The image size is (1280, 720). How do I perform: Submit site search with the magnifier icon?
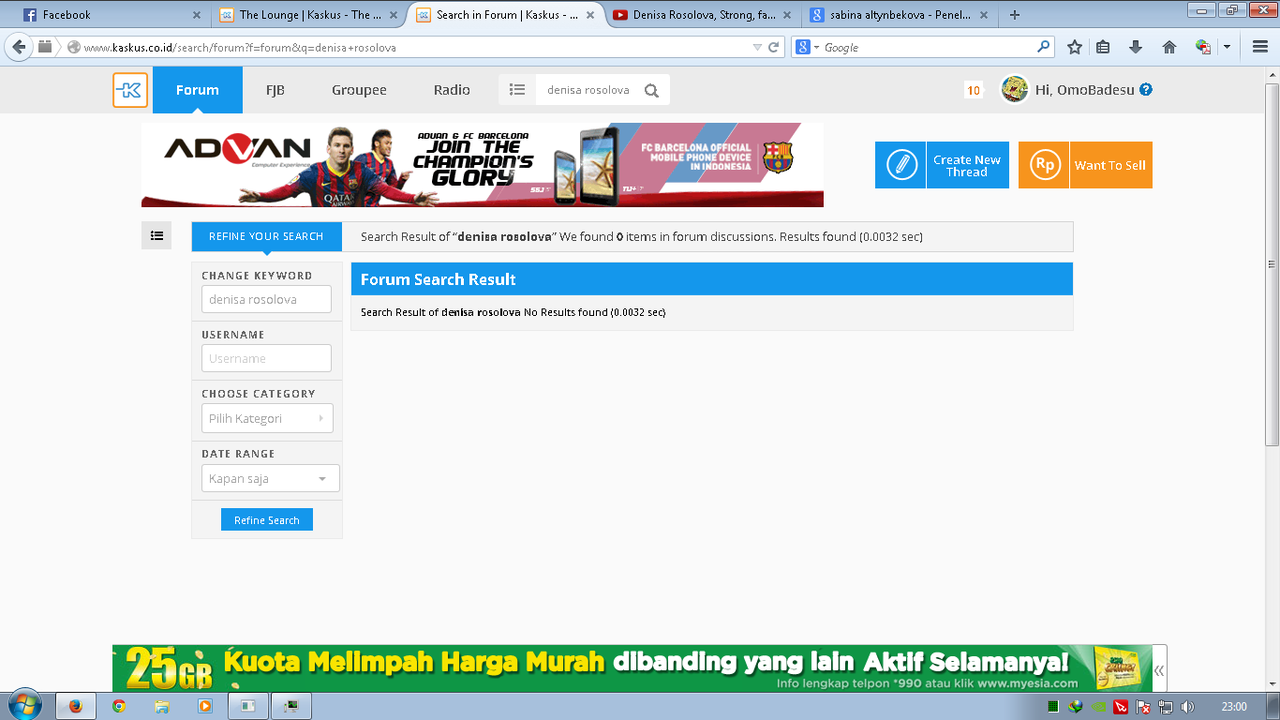point(652,91)
